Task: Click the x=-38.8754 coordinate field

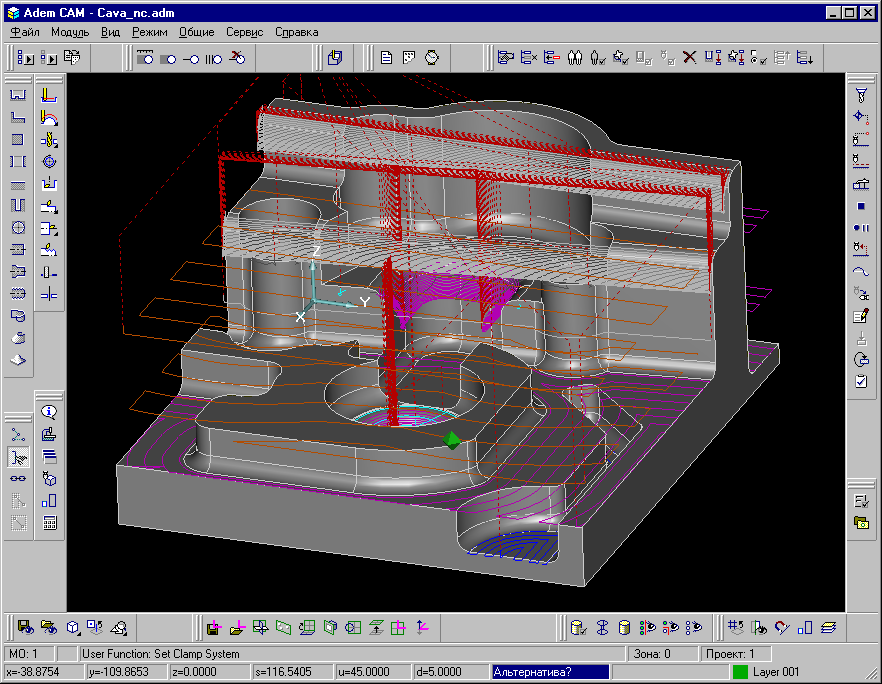Action: click(43, 672)
